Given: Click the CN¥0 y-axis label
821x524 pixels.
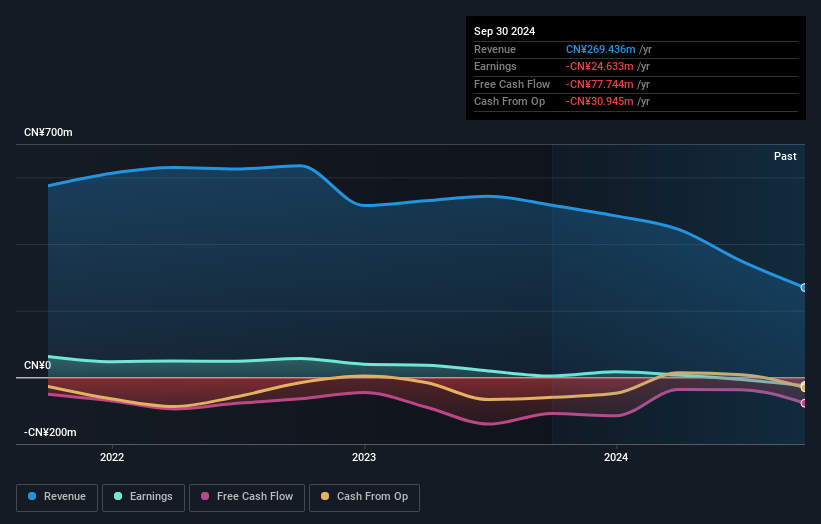Looking at the screenshot, I should coord(37,365).
